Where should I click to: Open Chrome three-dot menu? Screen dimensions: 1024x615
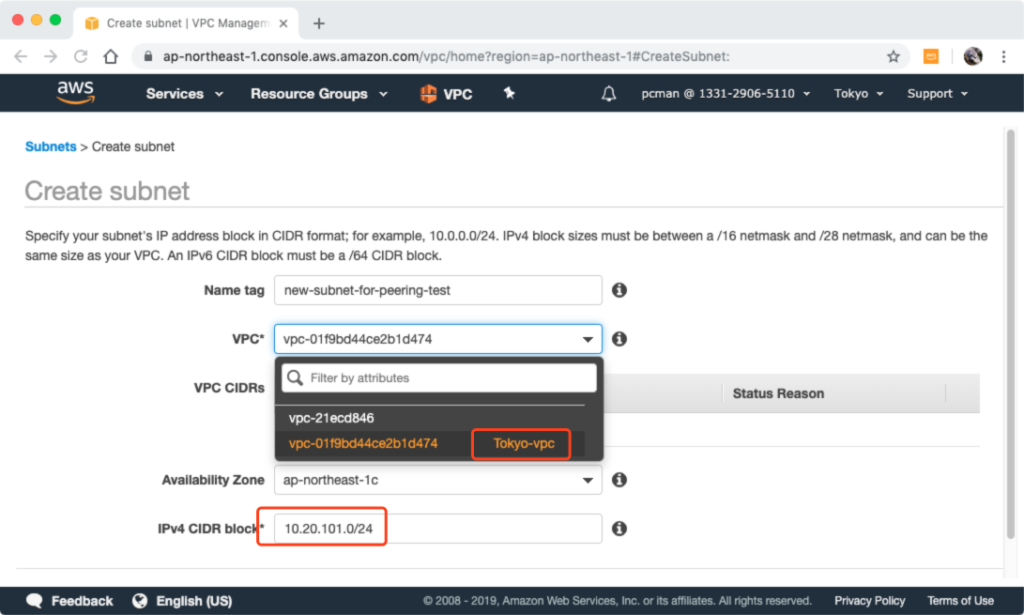1004,56
